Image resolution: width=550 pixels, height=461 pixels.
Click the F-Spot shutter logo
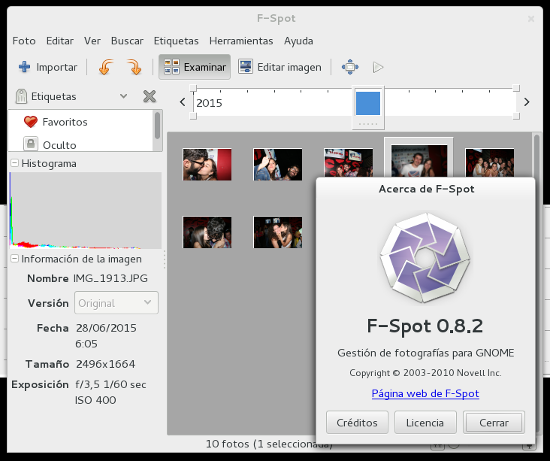click(x=425, y=258)
